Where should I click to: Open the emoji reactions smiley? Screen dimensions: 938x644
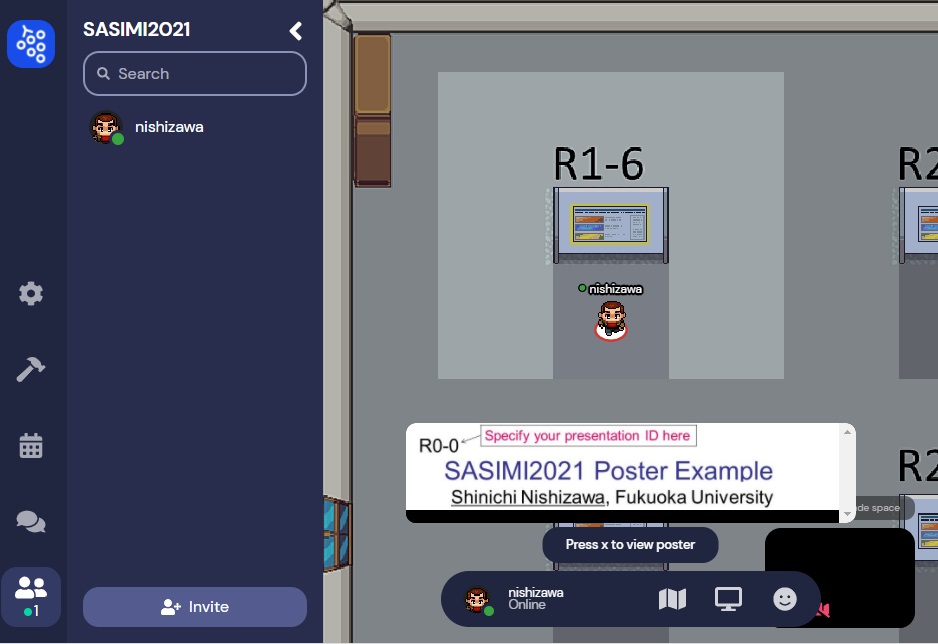(x=785, y=599)
